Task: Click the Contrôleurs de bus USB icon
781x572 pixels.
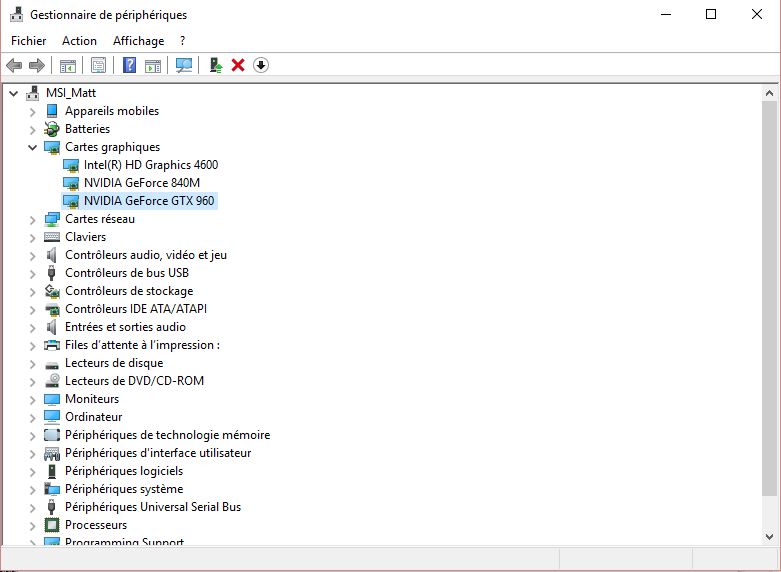Action: pos(51,273)
